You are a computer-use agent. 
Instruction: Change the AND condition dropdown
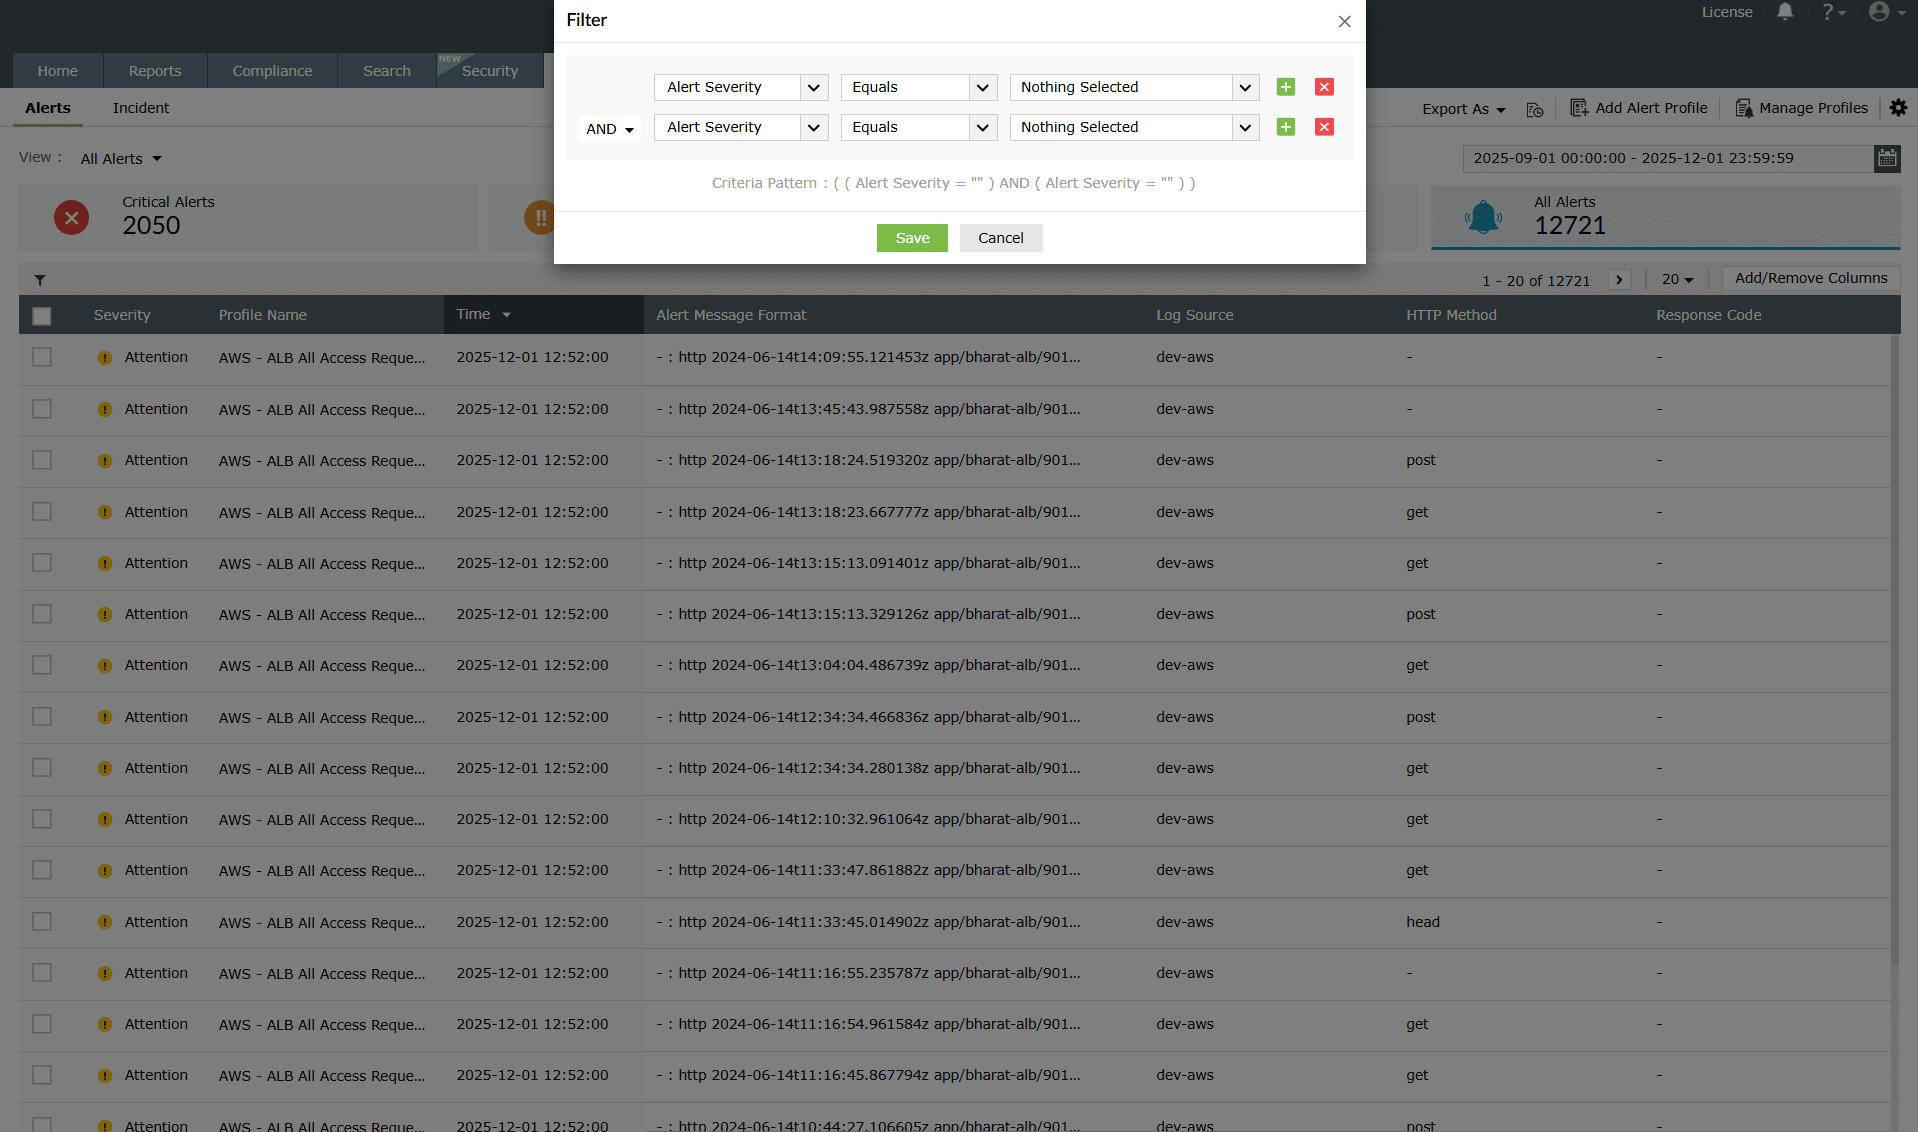tap(609, 128)
